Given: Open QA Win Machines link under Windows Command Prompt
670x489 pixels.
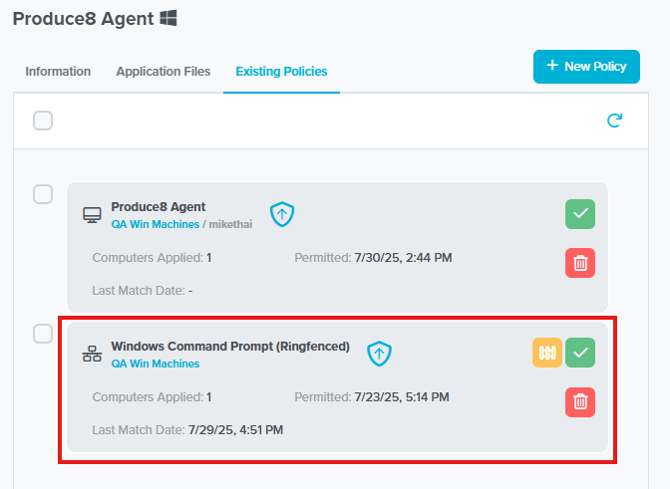Looking at the screenshot, I should click(x=155, y=364).
